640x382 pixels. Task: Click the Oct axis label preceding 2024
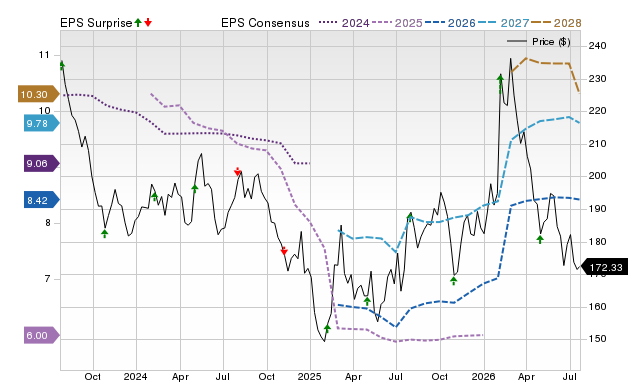[x=93, y=376]
